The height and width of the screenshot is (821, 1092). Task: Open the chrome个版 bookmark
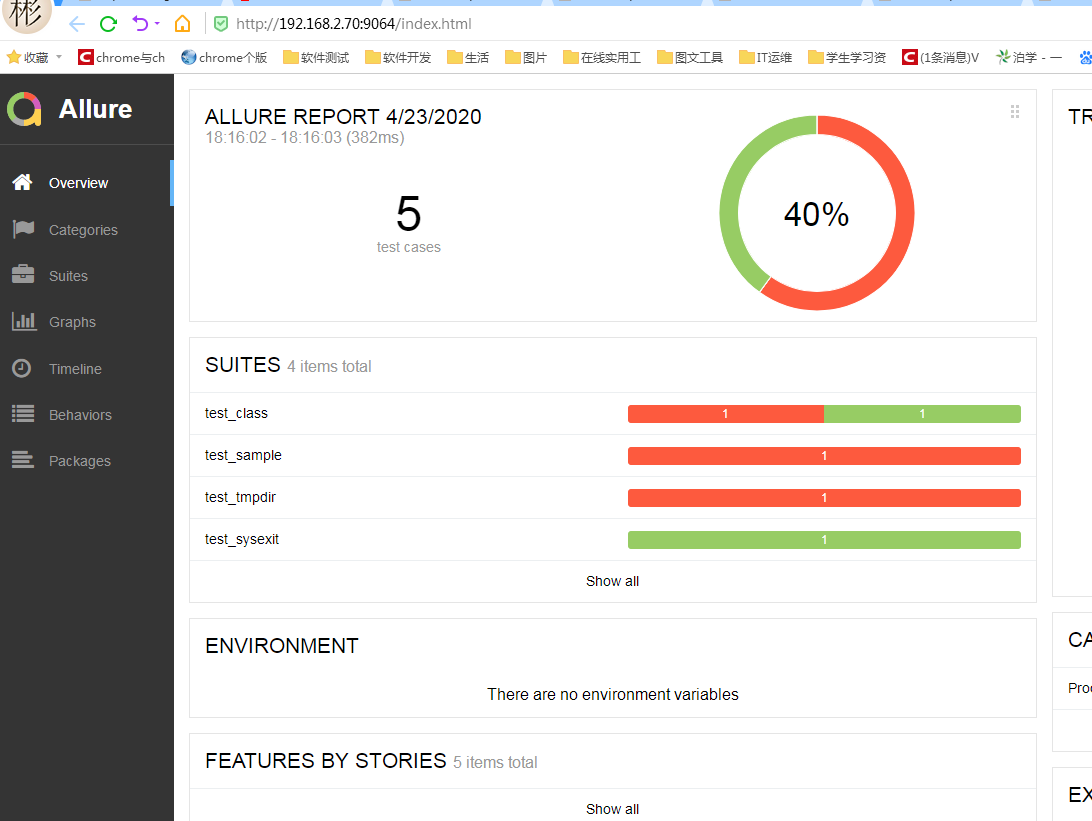(x=224, y=57)
